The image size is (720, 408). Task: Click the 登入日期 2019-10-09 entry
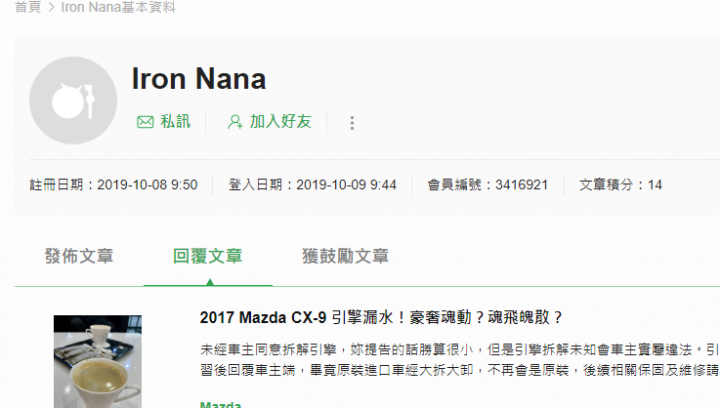[x=312, y=185]
